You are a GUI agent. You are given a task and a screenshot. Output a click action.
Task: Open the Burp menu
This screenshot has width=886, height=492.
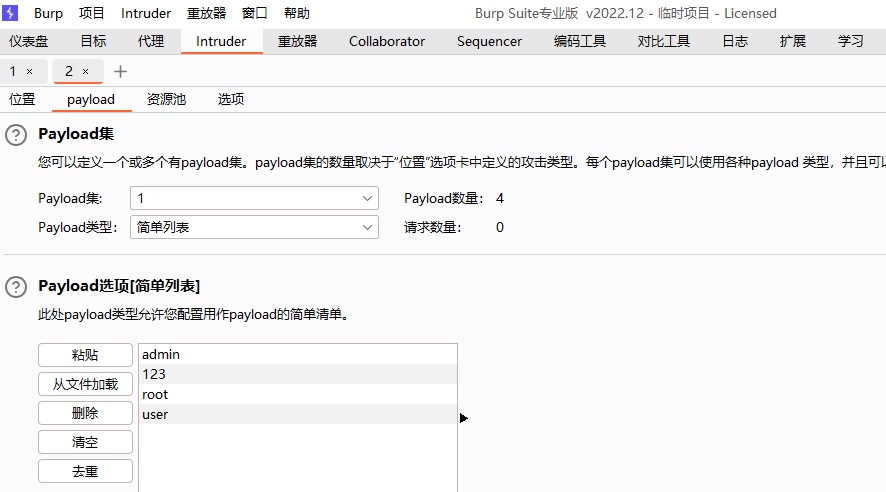click(48, 13)
